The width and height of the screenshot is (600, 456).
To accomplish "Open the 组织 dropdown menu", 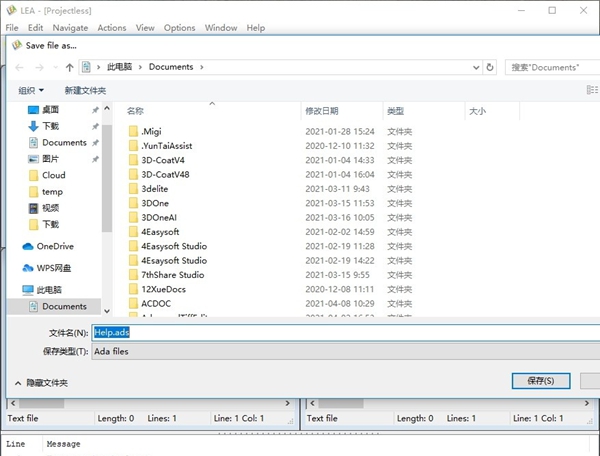I will pyautogui.click(x=31, y=91).
